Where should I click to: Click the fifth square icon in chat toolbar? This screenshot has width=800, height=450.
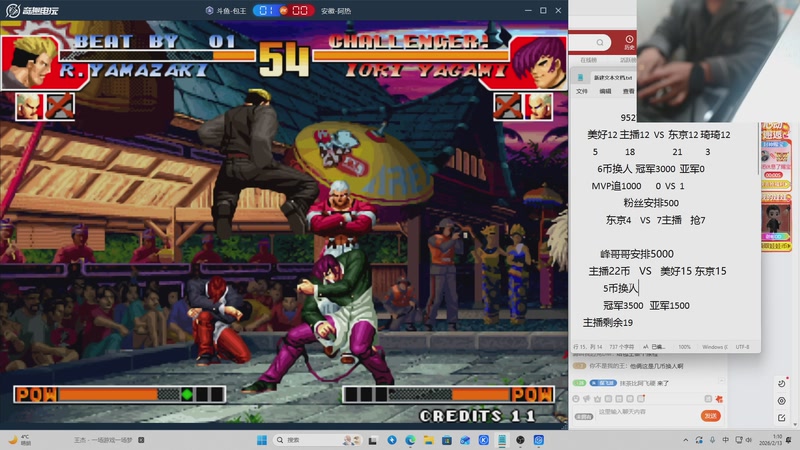point(619,399)
